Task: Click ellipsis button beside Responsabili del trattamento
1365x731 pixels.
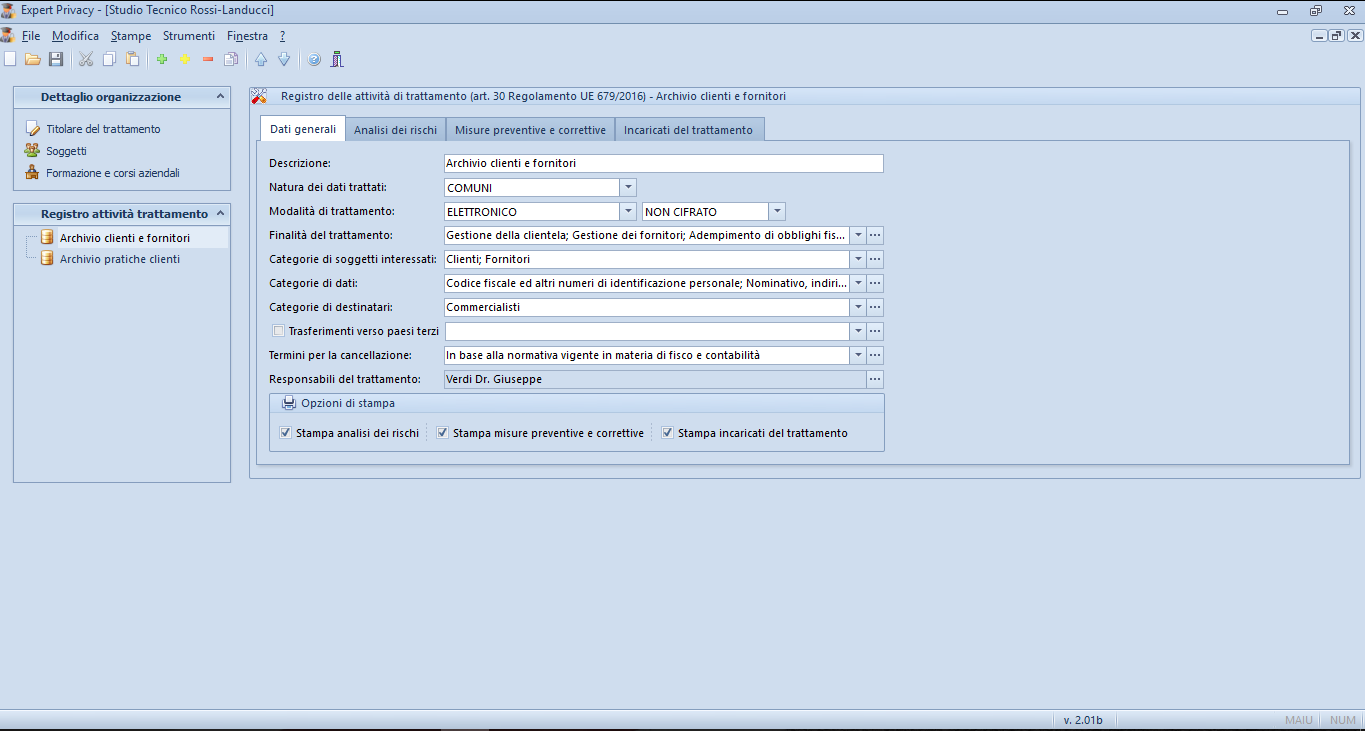Action: tap(875, 380)
